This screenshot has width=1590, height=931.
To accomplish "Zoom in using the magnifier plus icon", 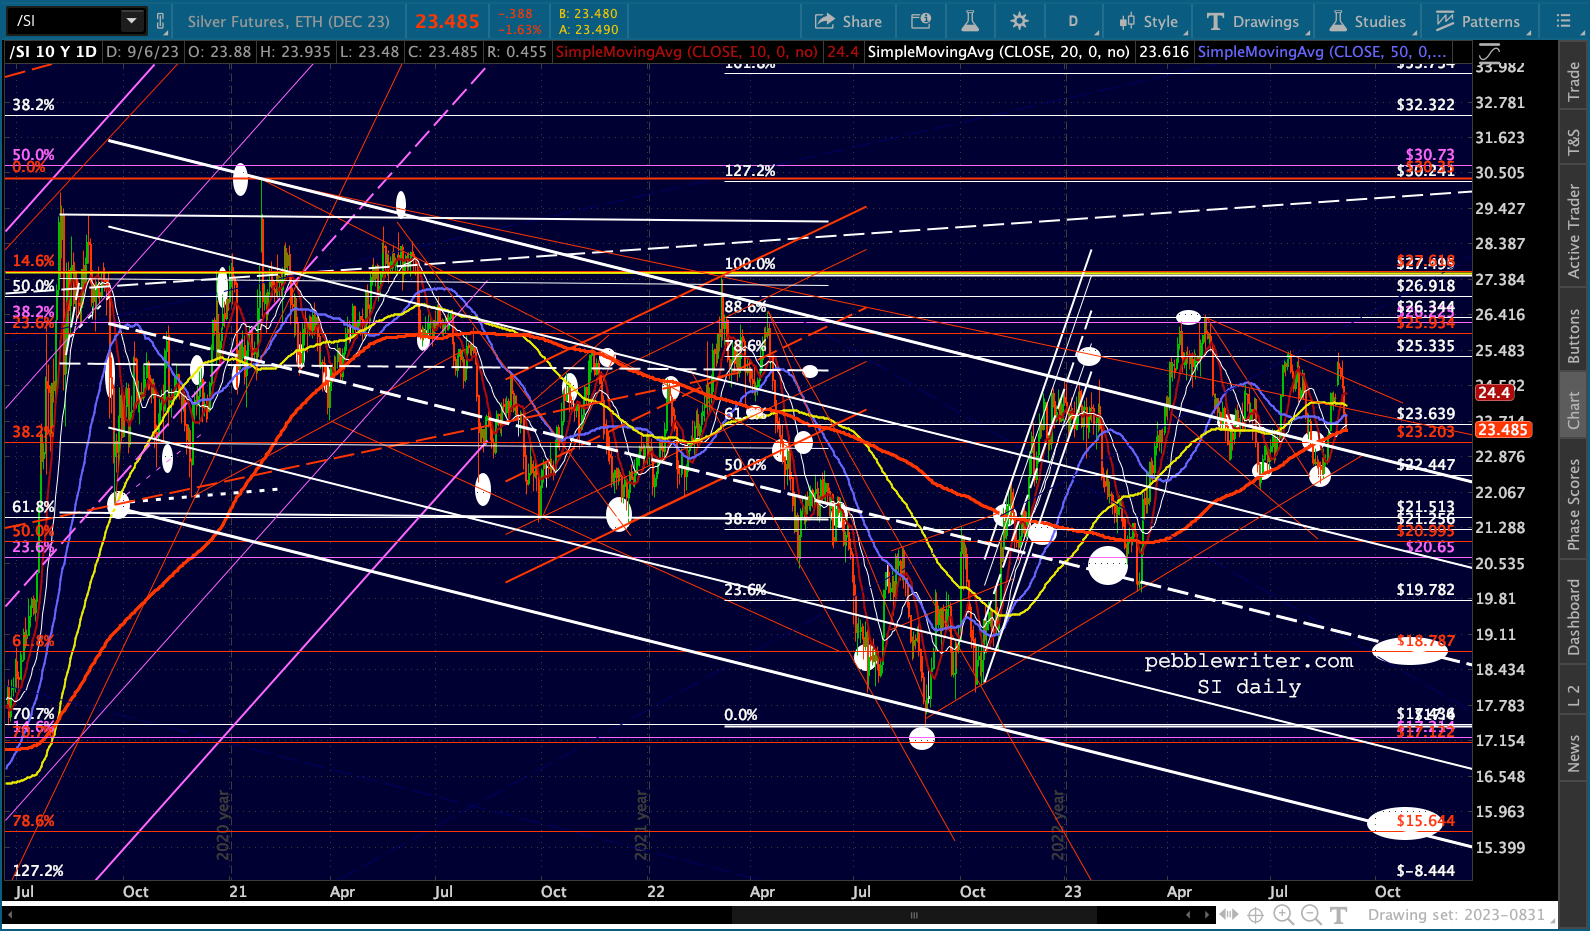I will pyautogui.click(x=1283, y=915).
